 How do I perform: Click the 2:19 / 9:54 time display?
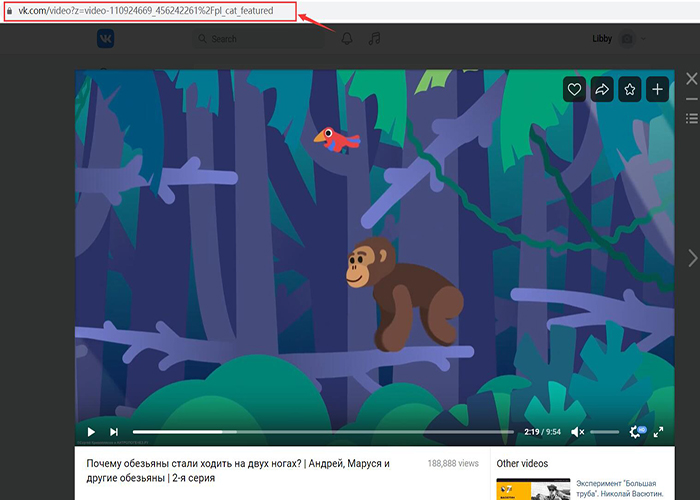(x=542, y=432)
